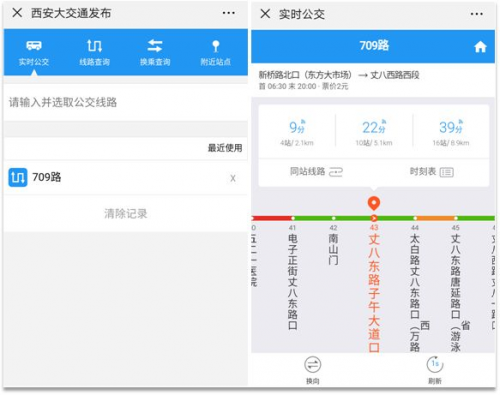The image size is (500, 395).
Task: Select the 9分 arriving bus estimate
Action: 297,132
